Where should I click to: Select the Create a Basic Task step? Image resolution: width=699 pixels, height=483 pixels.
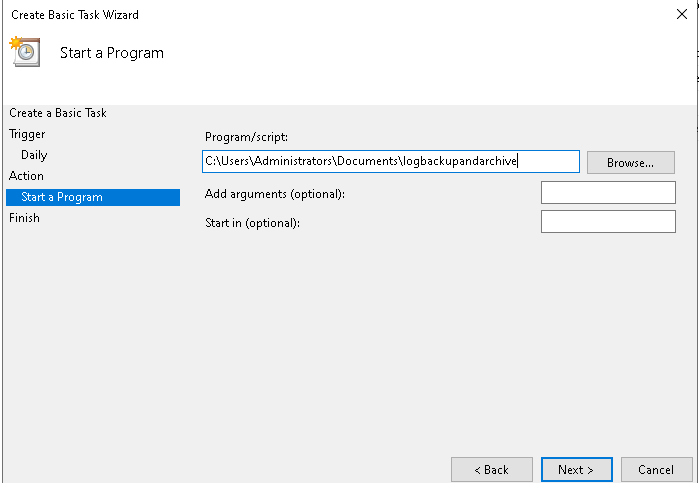tap(58, 113)
